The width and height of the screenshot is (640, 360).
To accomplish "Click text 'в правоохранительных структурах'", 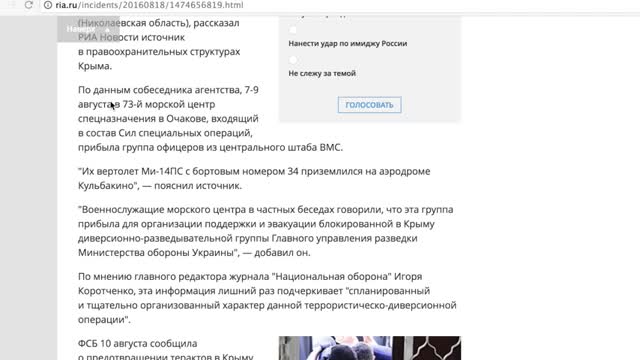I will [159, 52].
